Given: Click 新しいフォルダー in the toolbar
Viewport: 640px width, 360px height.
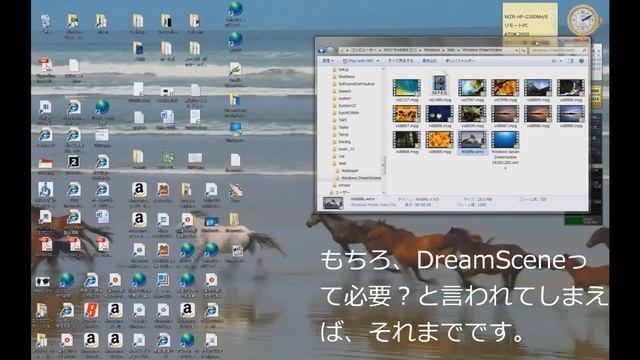Looking at the screenshot, I should (x=460, y=61).
